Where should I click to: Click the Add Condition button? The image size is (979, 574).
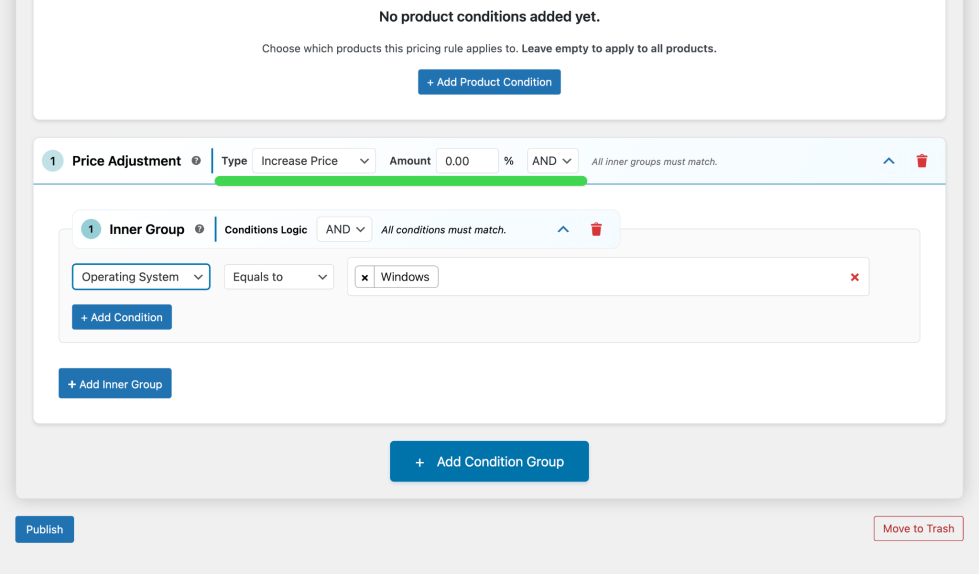tap(122, 317)
